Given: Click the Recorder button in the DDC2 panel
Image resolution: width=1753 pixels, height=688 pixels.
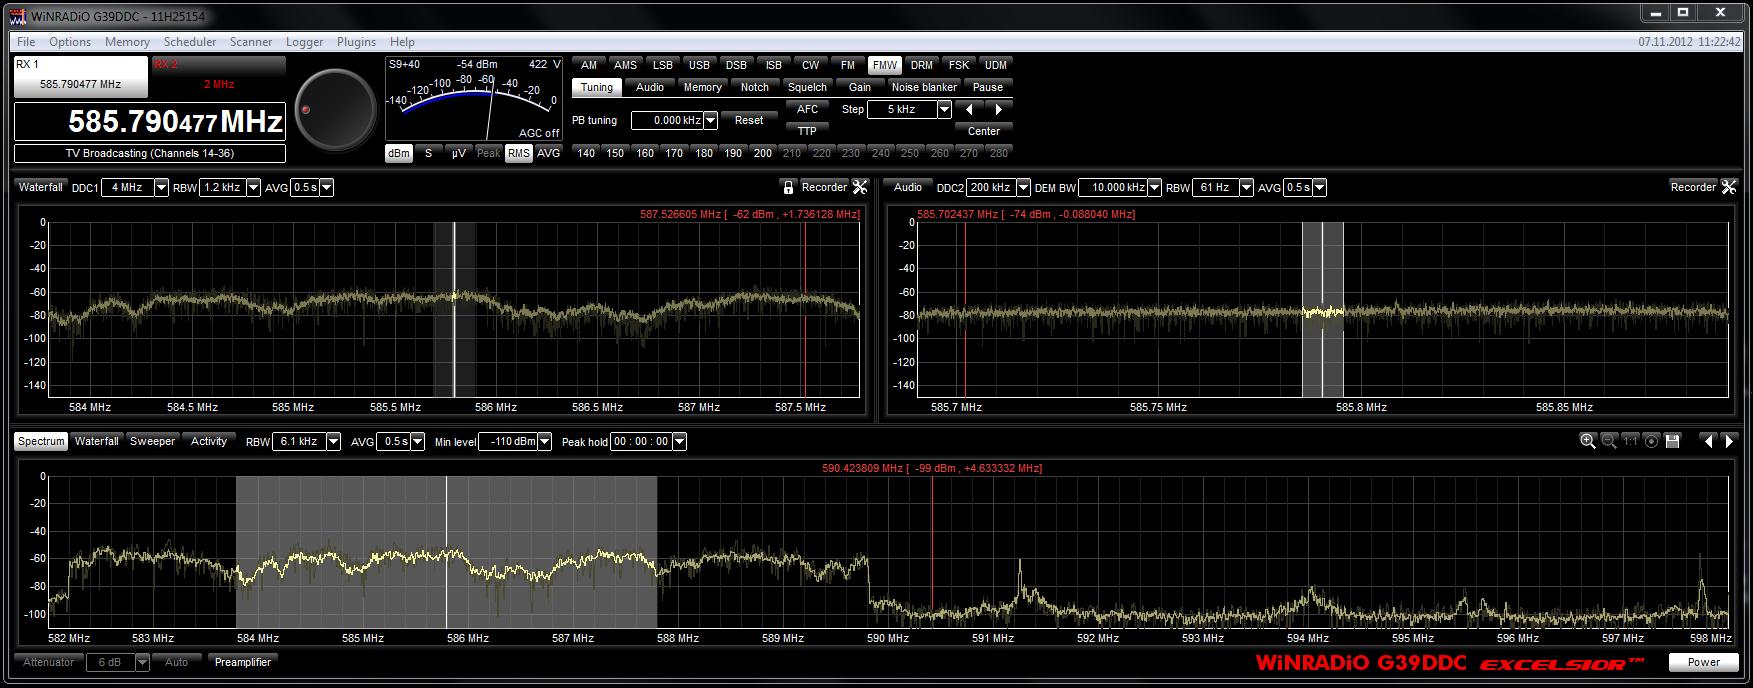Looking at the screenshot, I should click(1693, 187).
